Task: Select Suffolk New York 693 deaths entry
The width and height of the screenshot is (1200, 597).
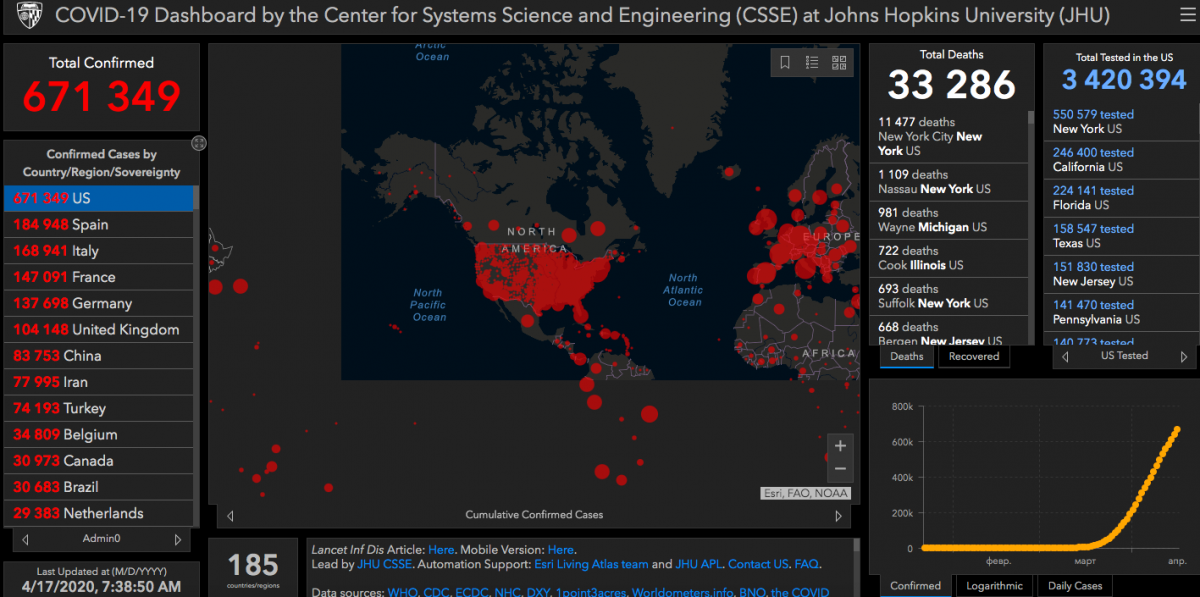Action: pos(947,296)
